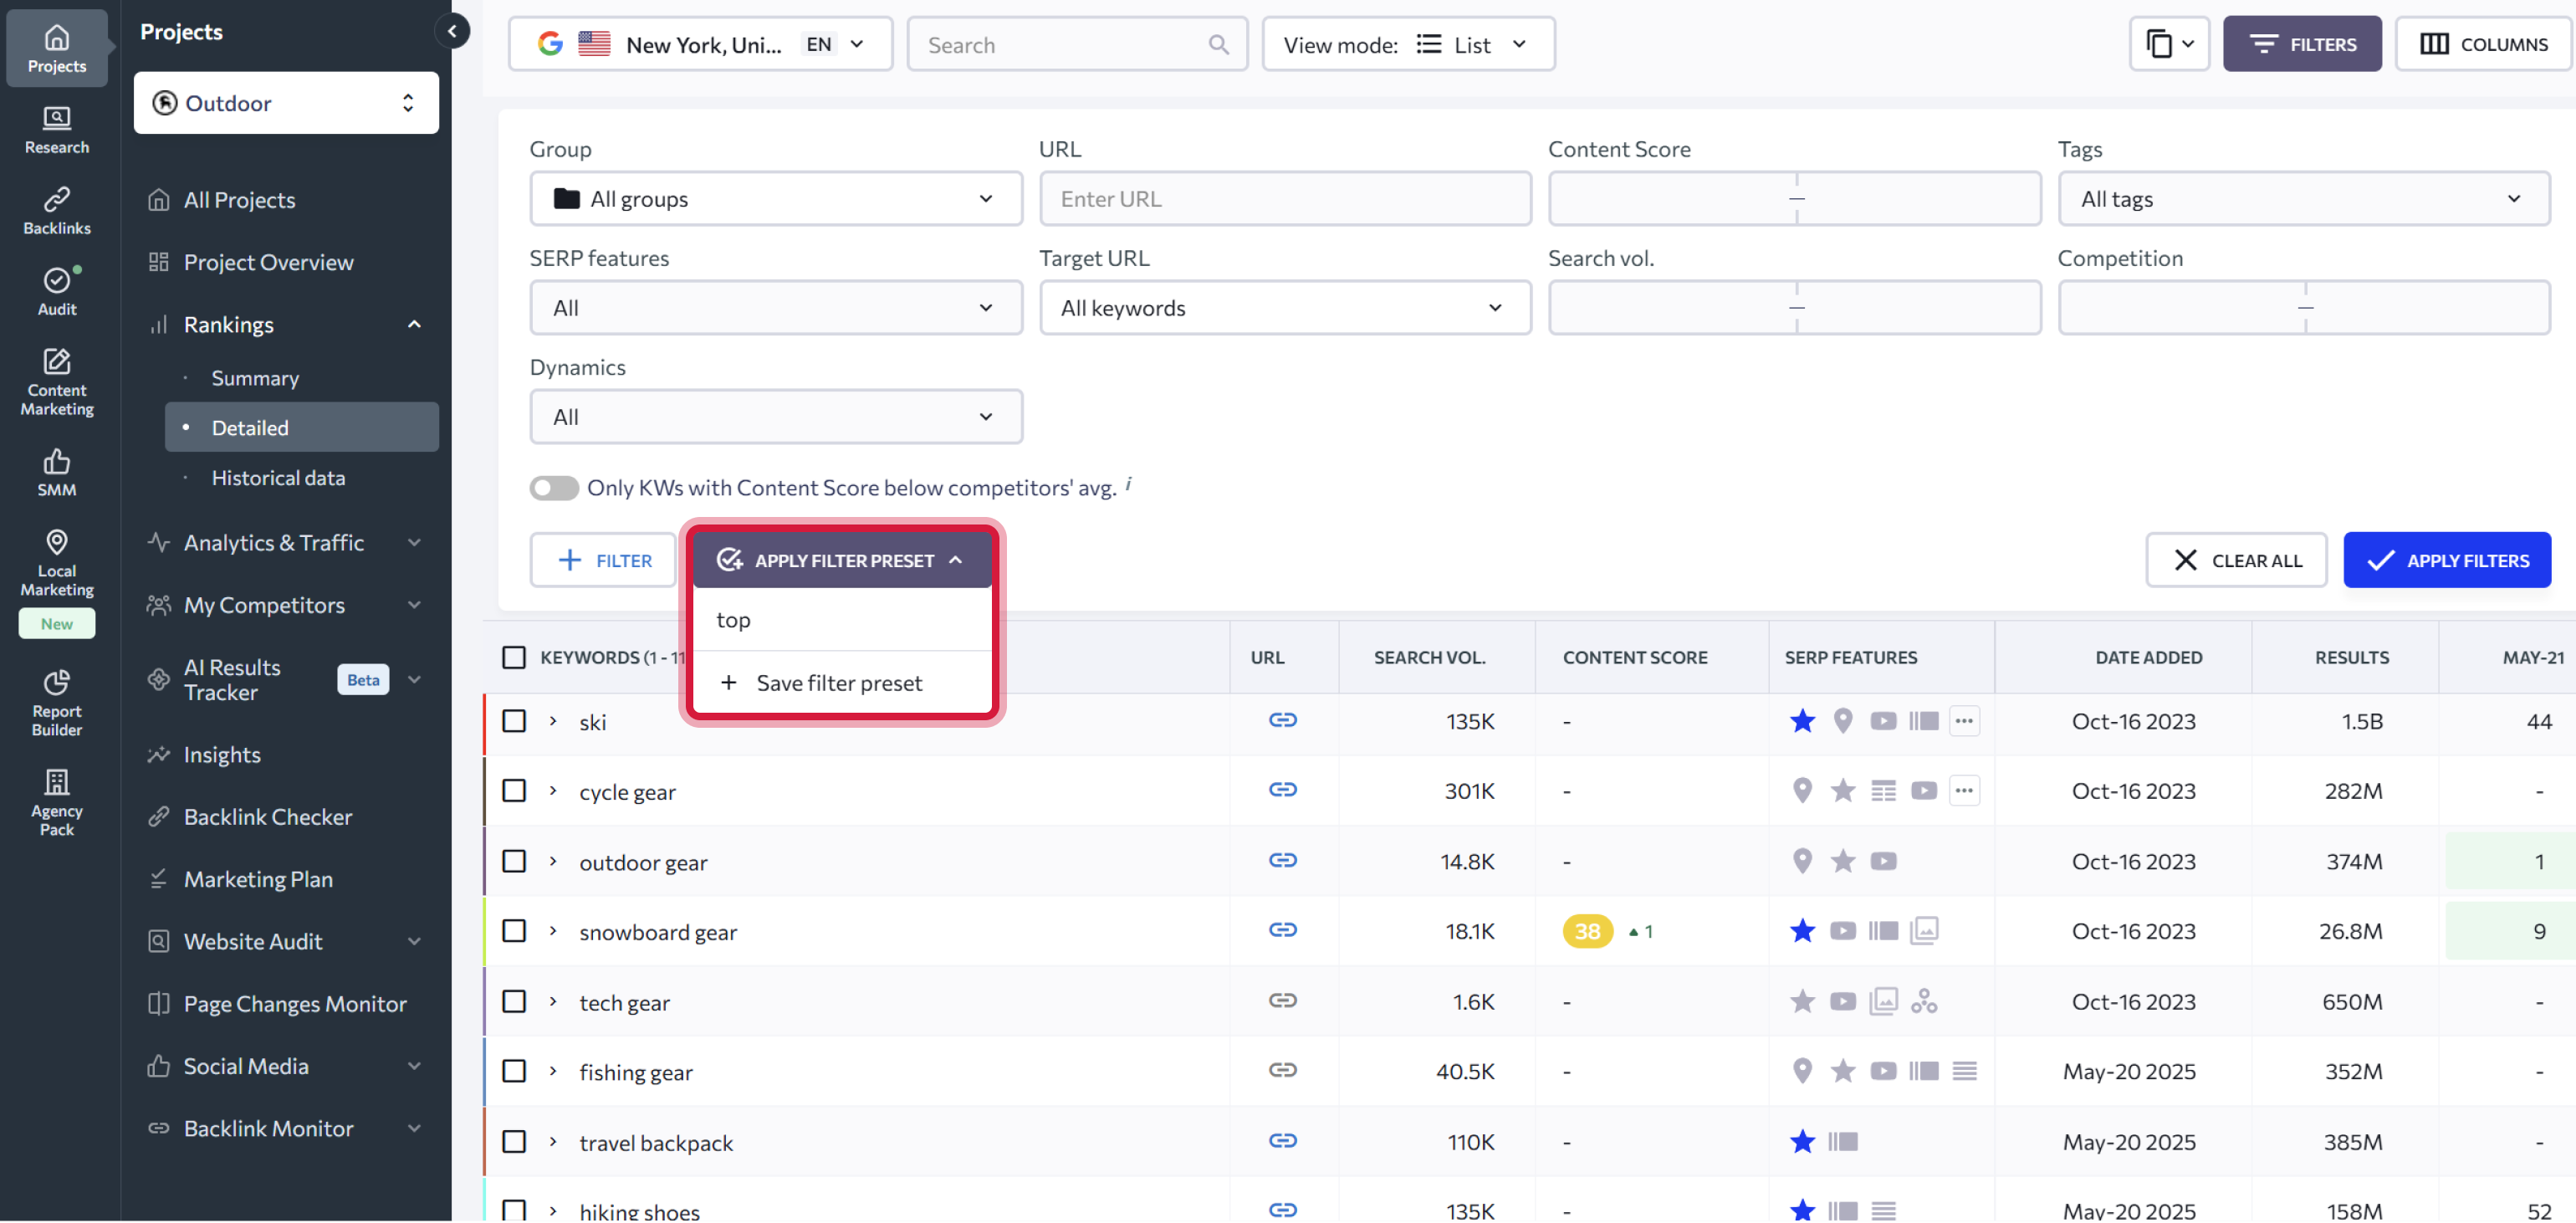Open Agency Pack building icon
Screen dimensions: 2576x1223
(57, 782)
